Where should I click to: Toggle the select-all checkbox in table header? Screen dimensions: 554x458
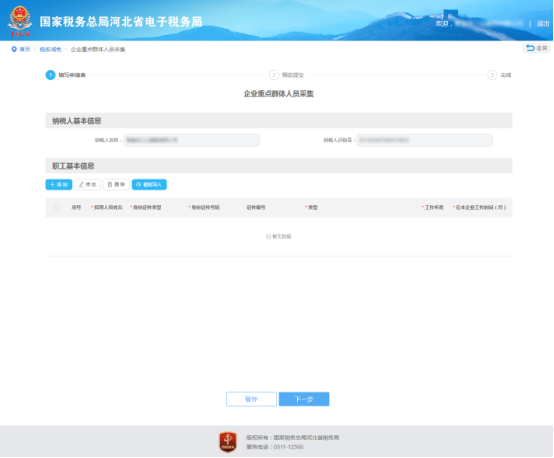[57, 207]
